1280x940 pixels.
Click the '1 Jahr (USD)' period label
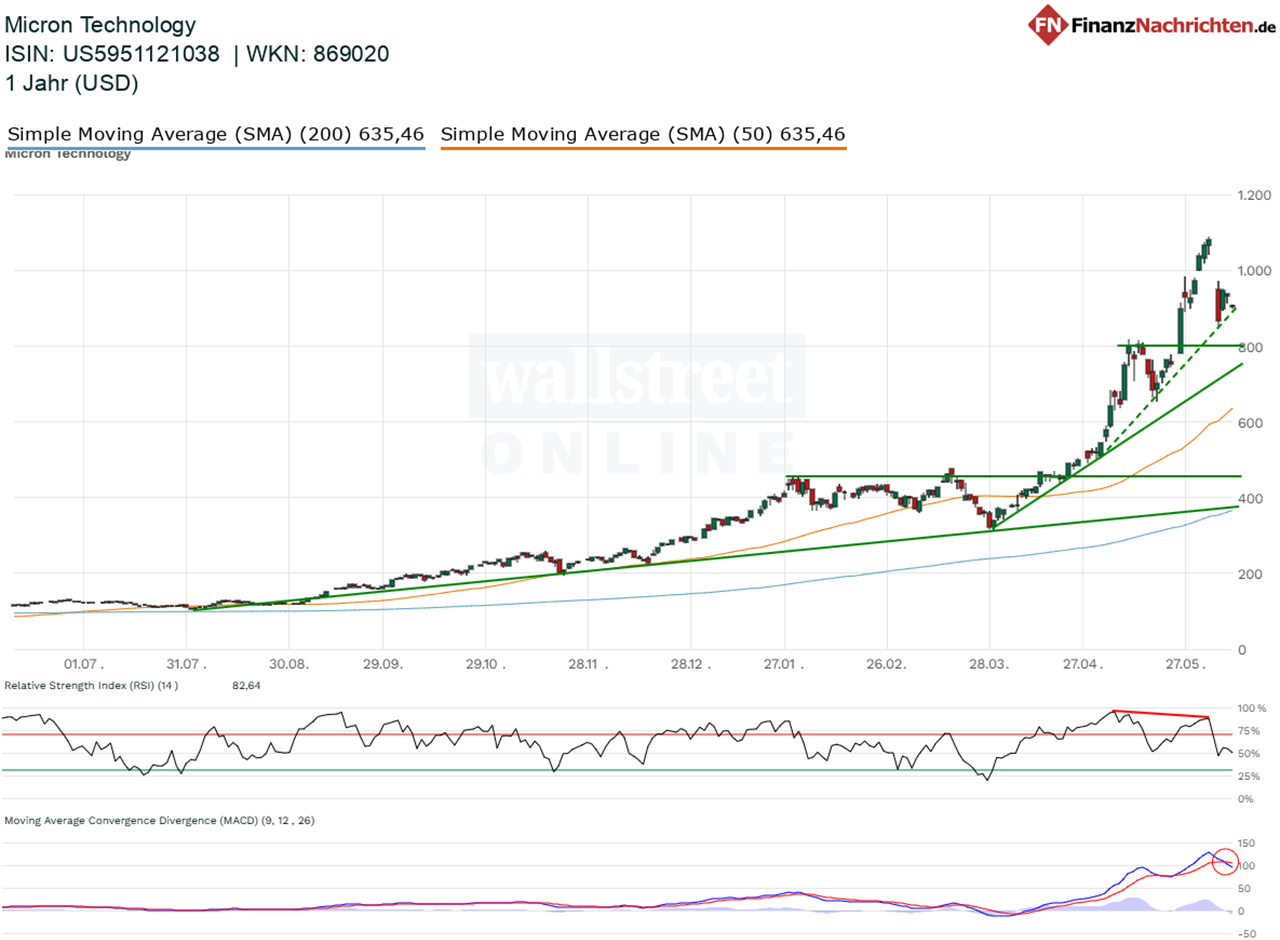72,84
